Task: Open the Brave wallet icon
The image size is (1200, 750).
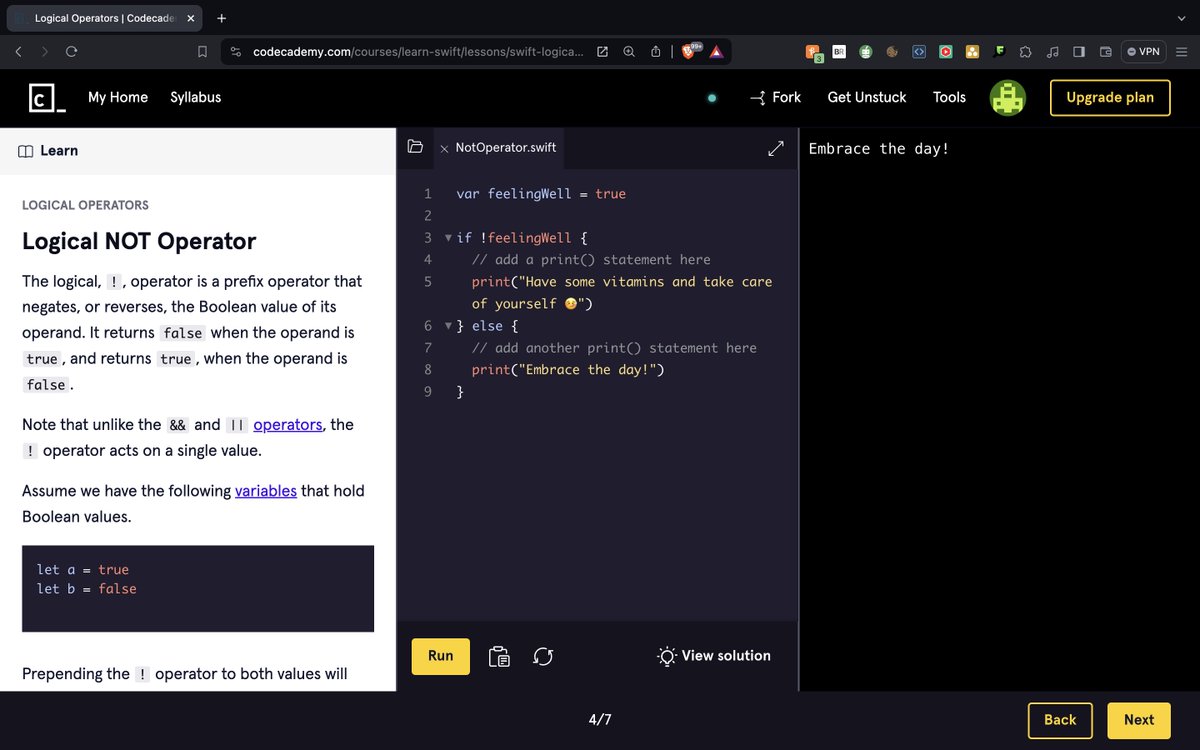Action: tap(1106, 51)
